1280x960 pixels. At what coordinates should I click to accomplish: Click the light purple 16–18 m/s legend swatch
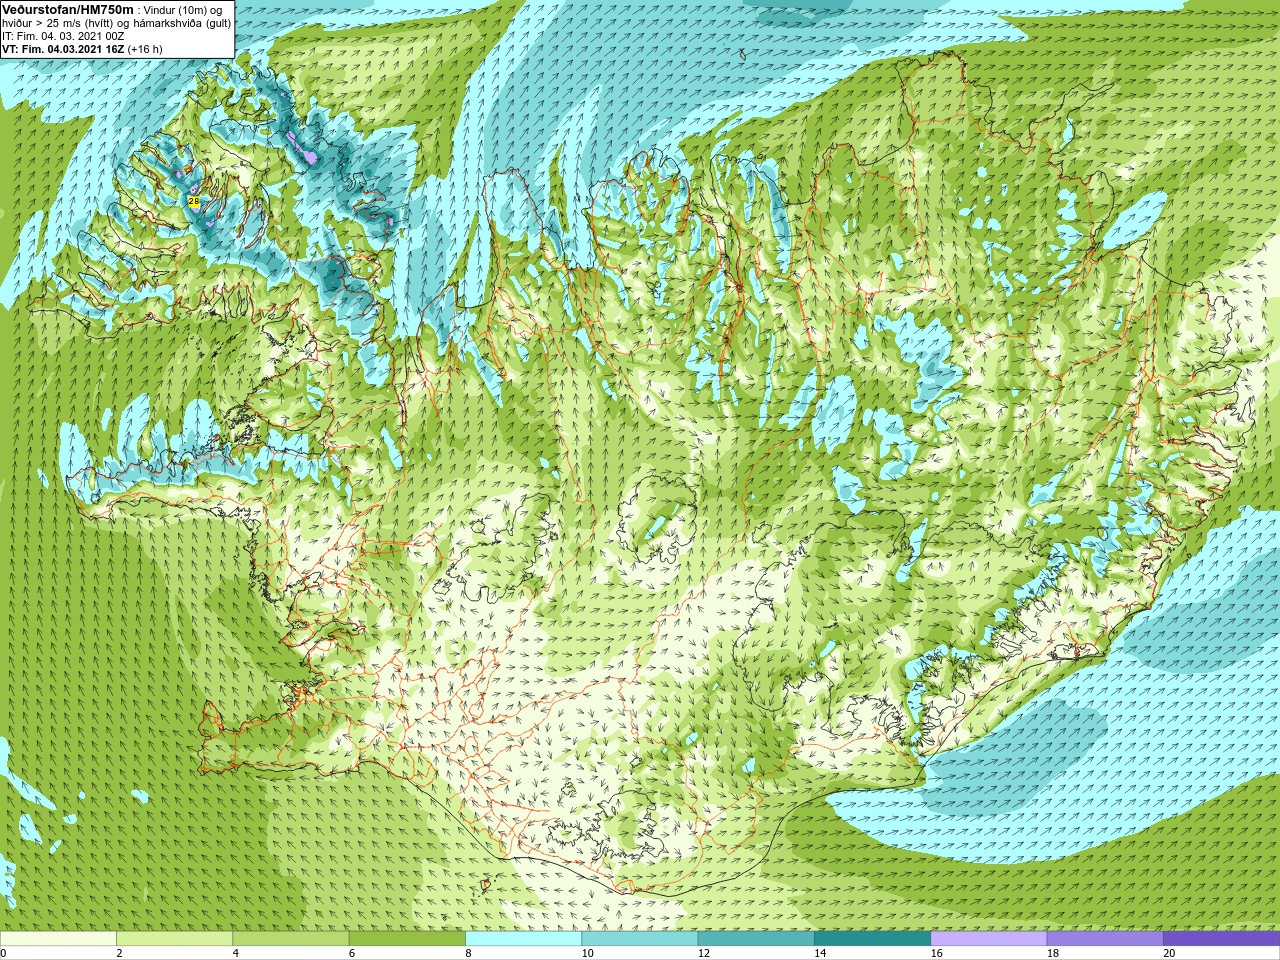pos(989,939)
